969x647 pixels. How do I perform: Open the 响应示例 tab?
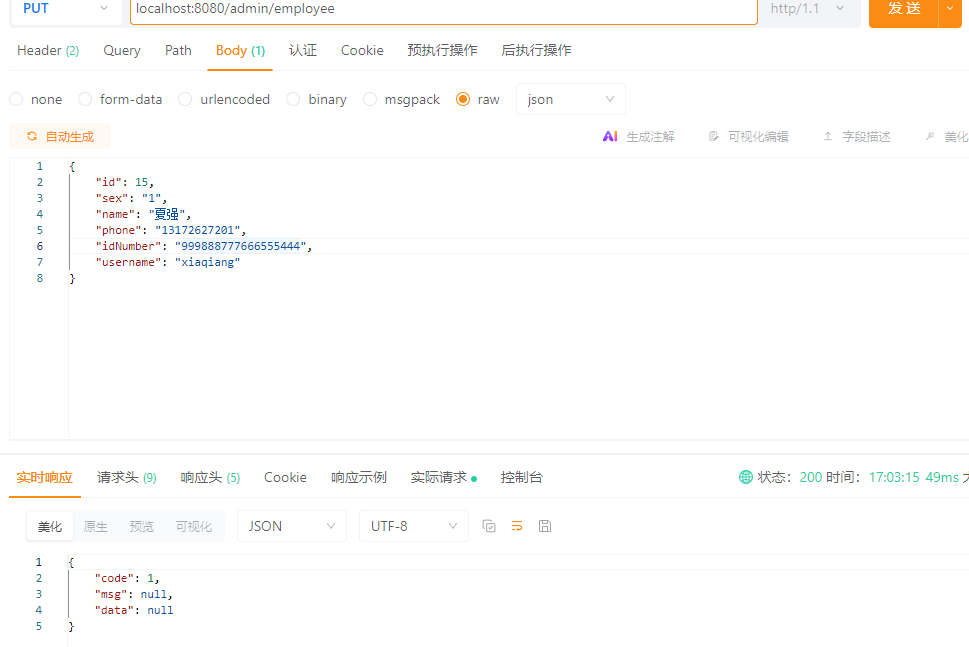click(x=359, y=477)
